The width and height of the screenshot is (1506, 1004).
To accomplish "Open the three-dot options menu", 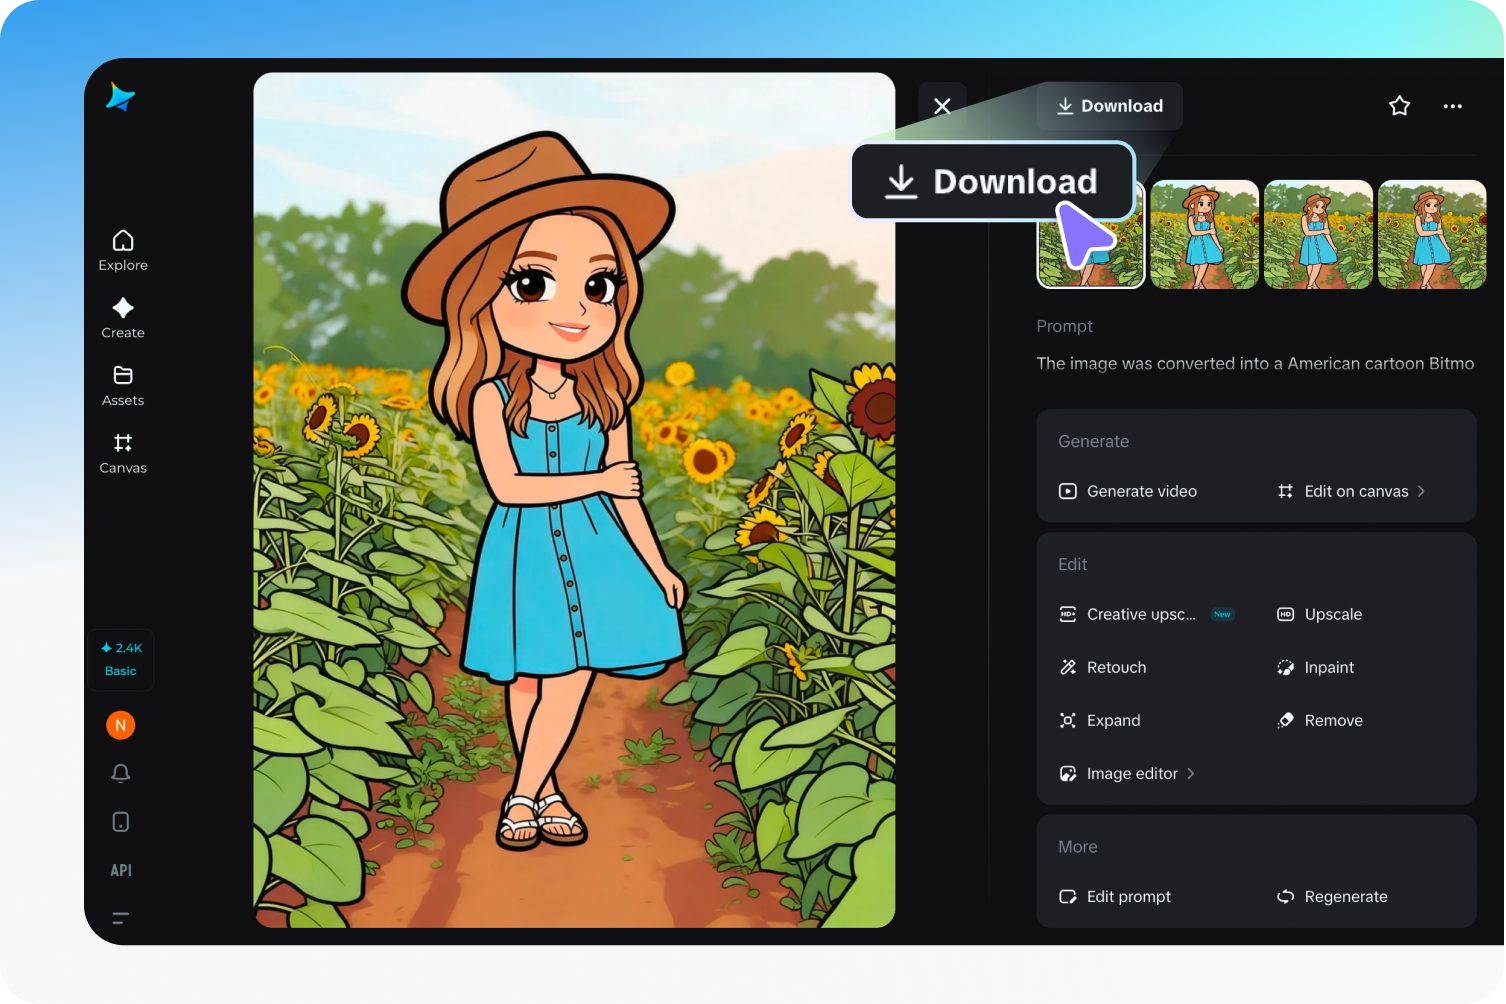I will (1452, 105).
